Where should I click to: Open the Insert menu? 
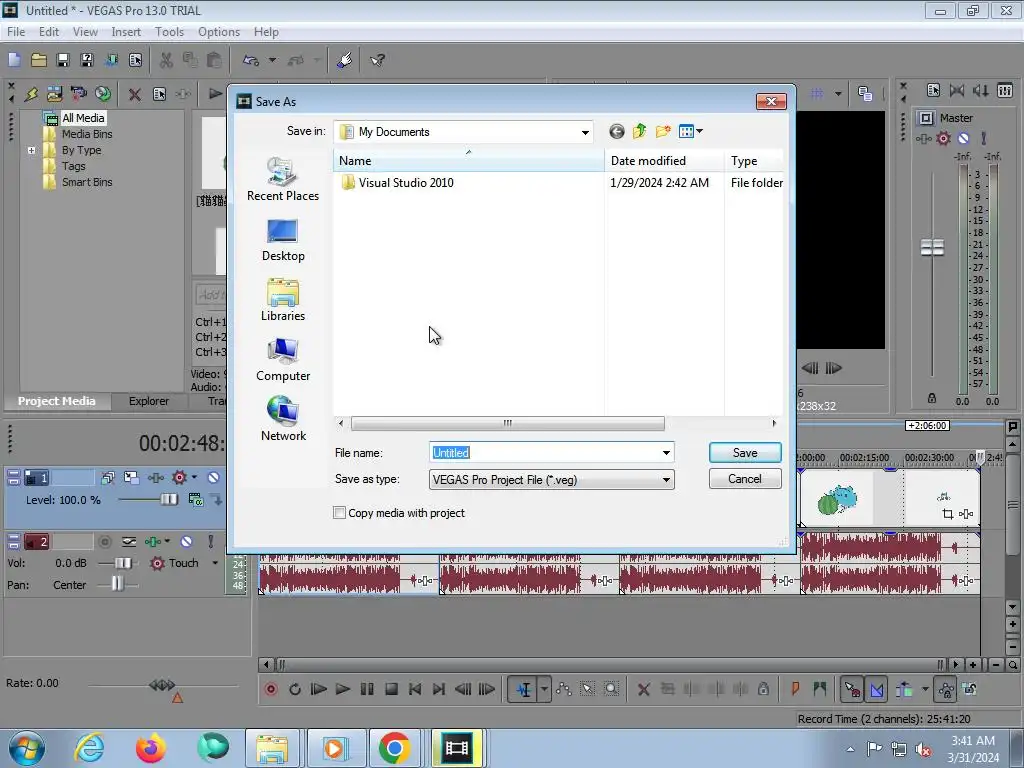[x=126, y=32]
